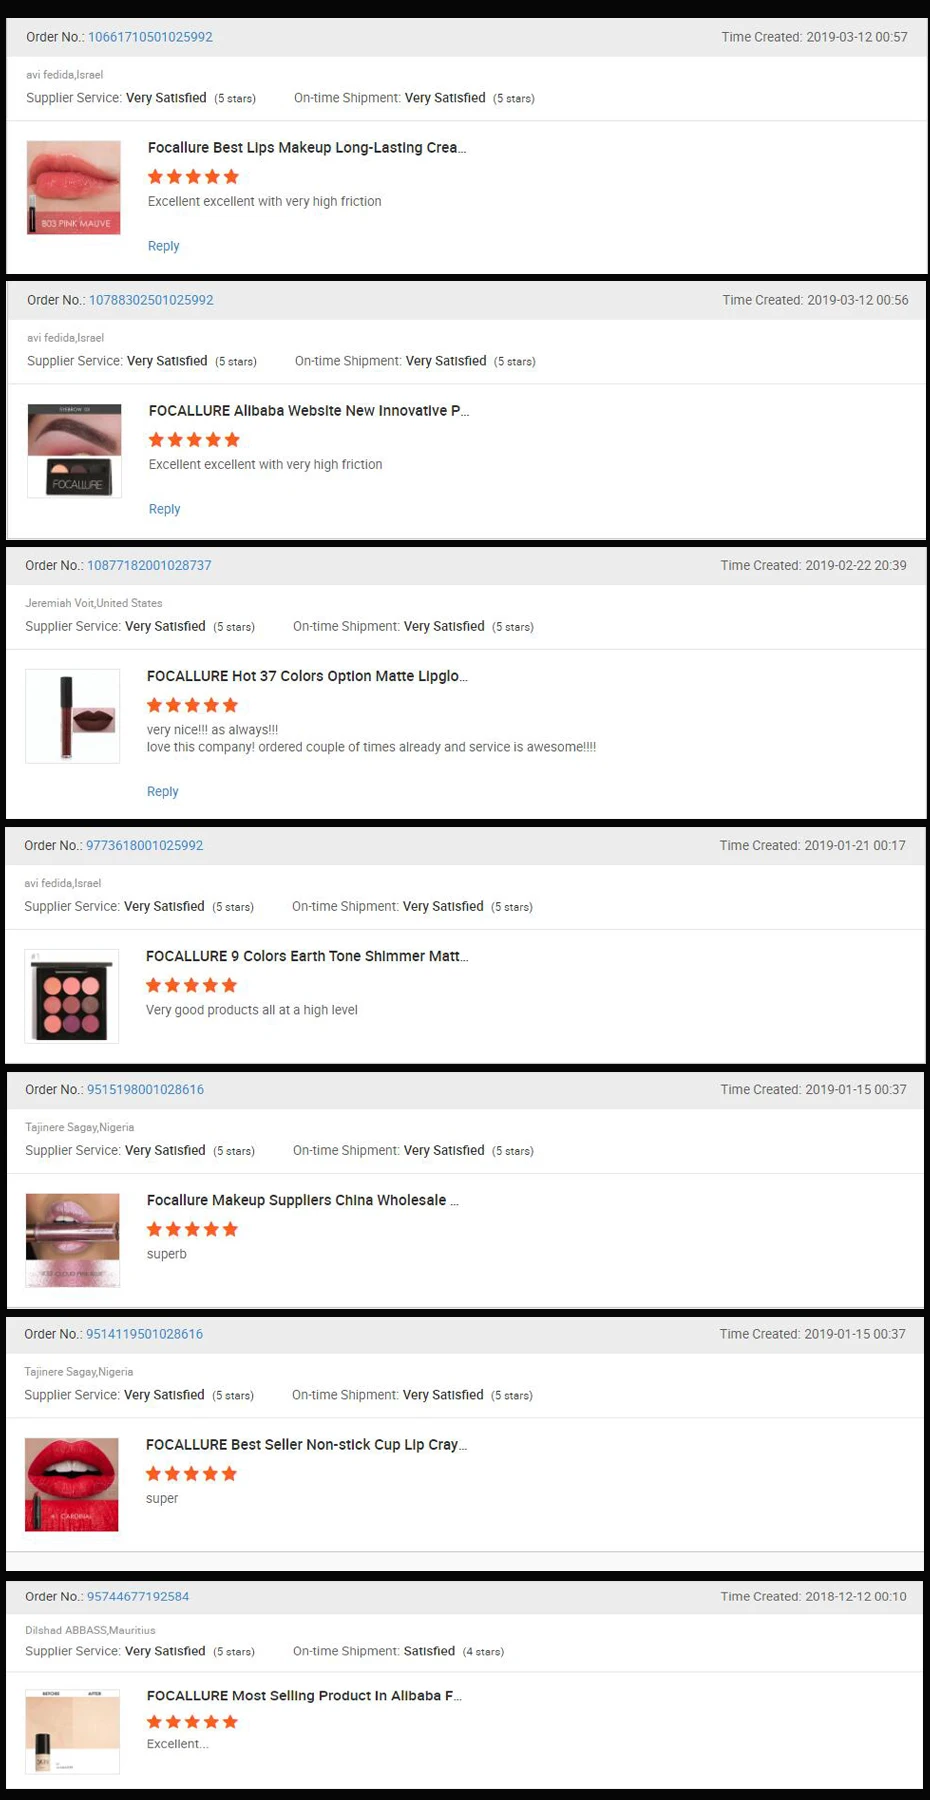Click Reply under Jeremiah Voit's lipgloss review
Screen dimensions: 930x1800
pos(163,791)
